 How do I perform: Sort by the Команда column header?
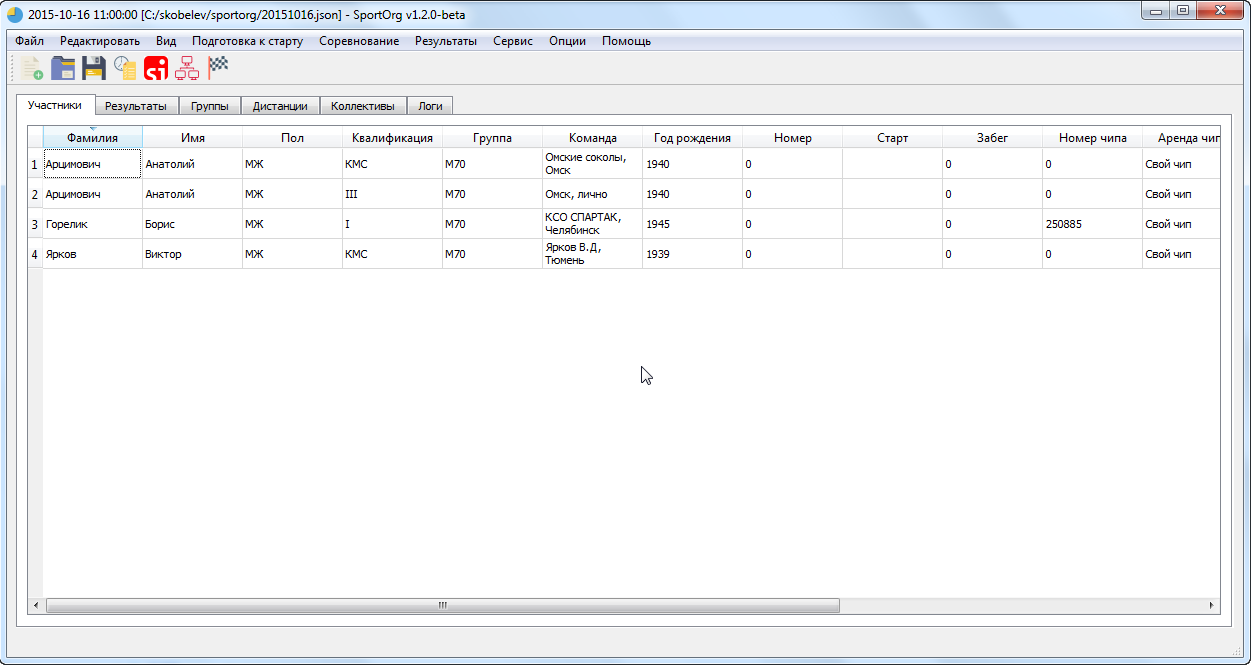pos(592,138)
